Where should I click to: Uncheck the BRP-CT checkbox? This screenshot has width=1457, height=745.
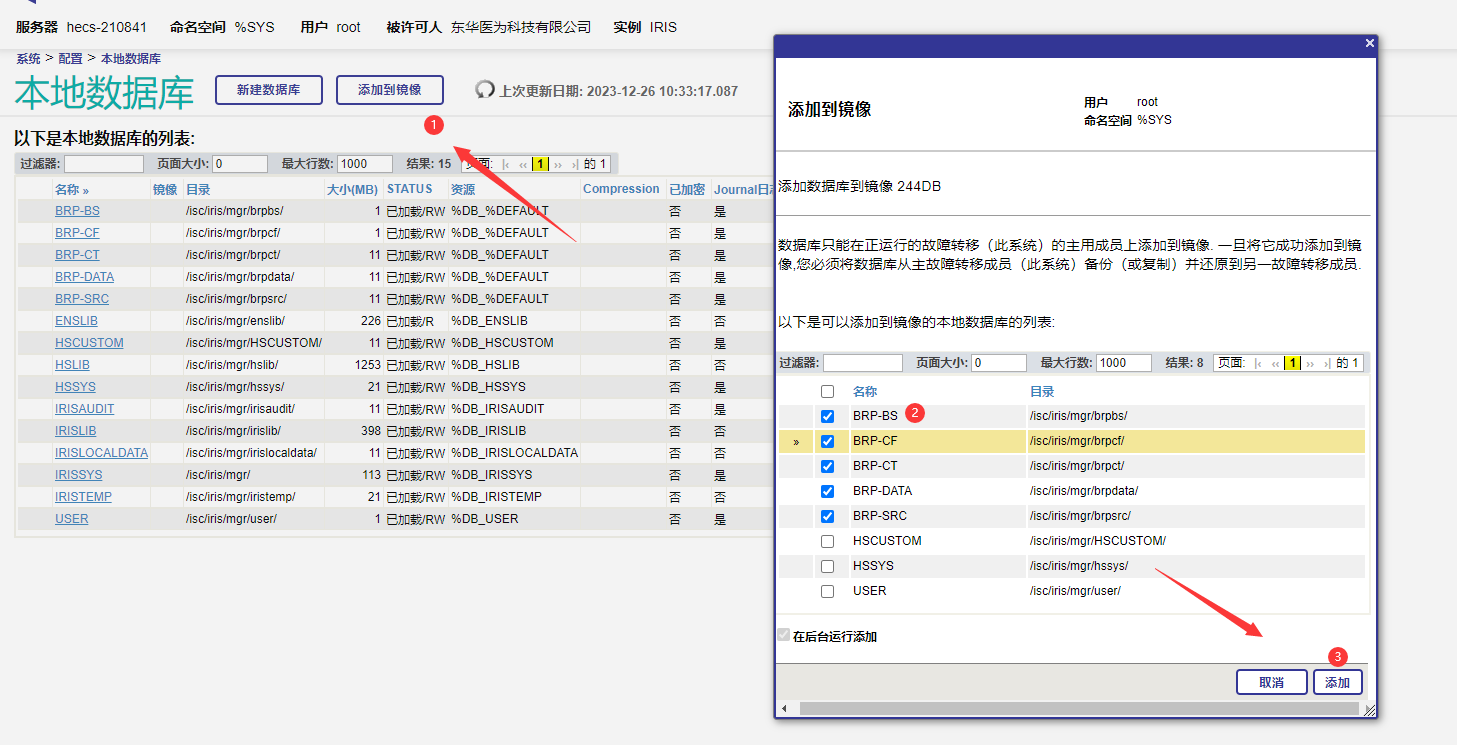[x=827, y=466]
